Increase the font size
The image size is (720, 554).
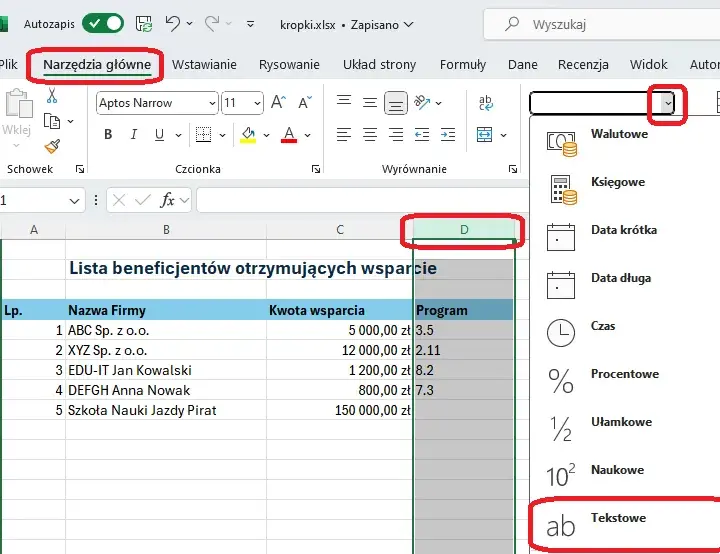tap(278, 102)
